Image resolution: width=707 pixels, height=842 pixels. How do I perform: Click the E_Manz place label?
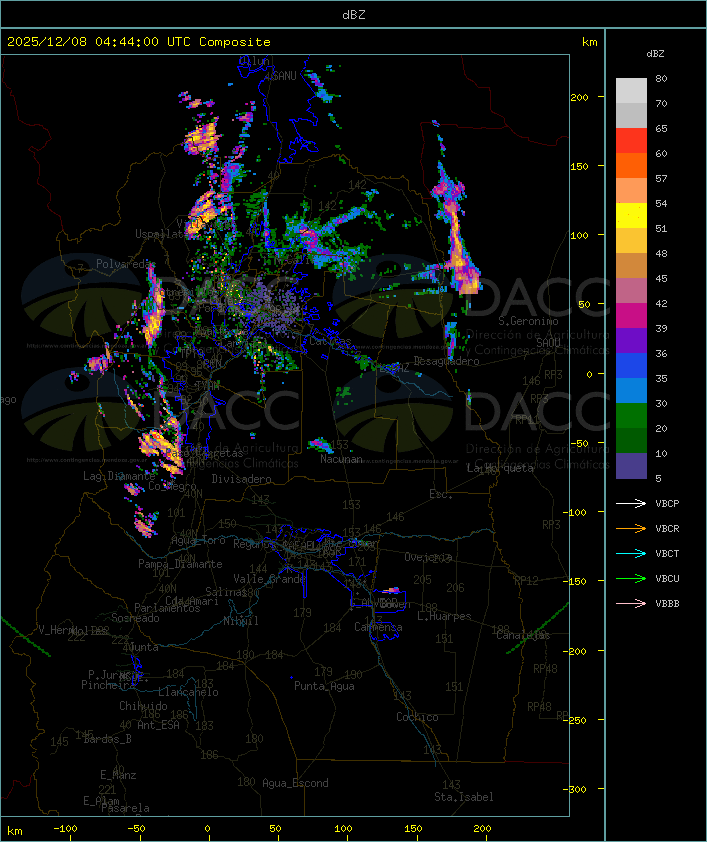tap(118, 775)
